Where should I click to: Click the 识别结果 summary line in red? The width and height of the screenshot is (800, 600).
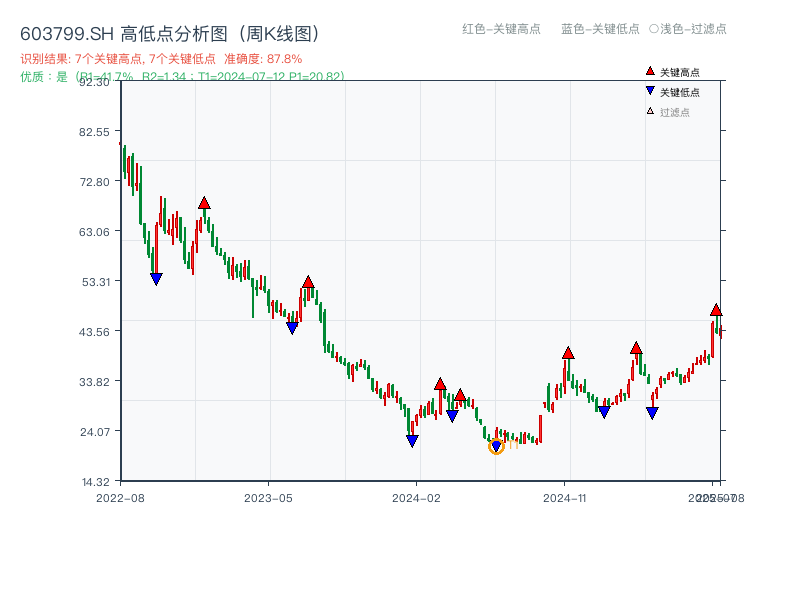click(x=161, y=59)
